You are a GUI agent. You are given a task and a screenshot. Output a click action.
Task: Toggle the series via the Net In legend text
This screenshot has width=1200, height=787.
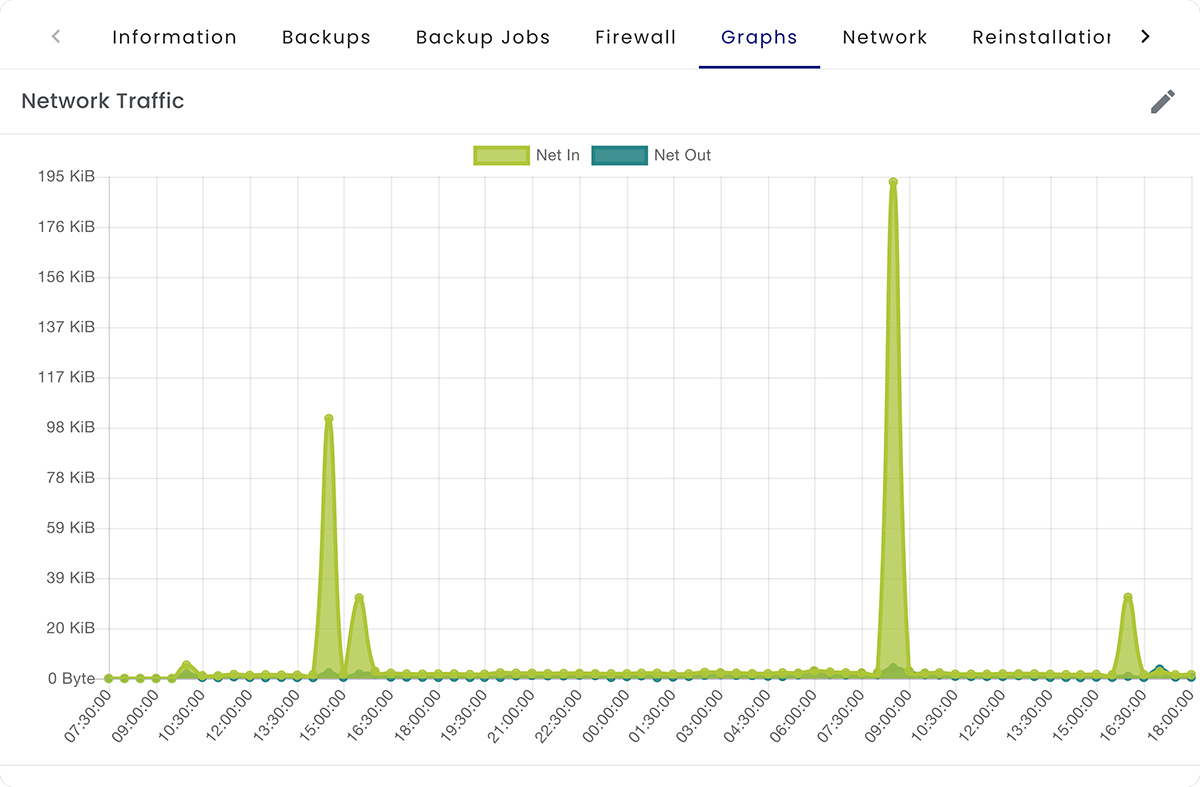[x=558, y=155]
